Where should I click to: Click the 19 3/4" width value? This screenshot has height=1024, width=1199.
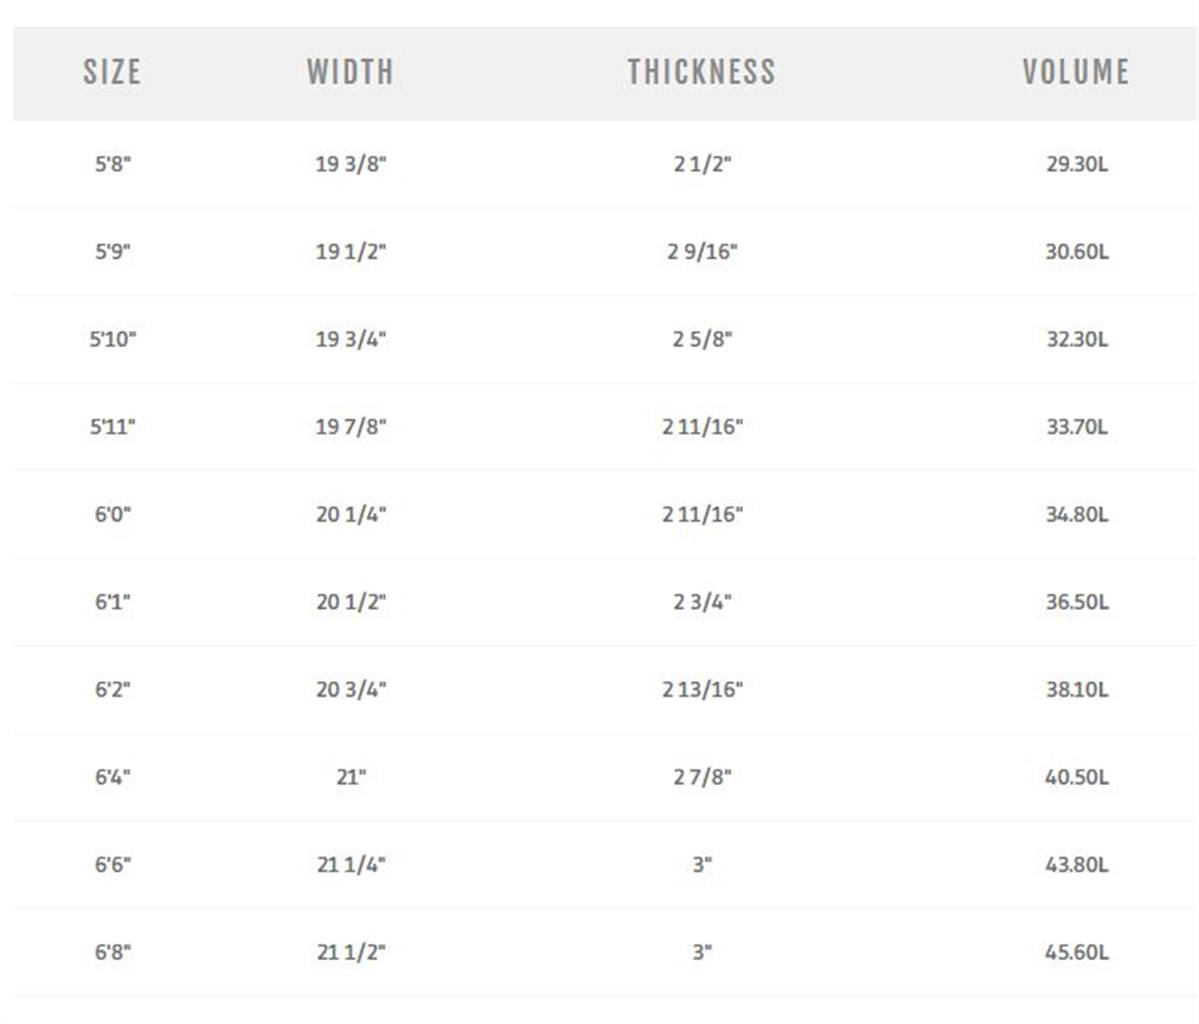pos(351,339)
